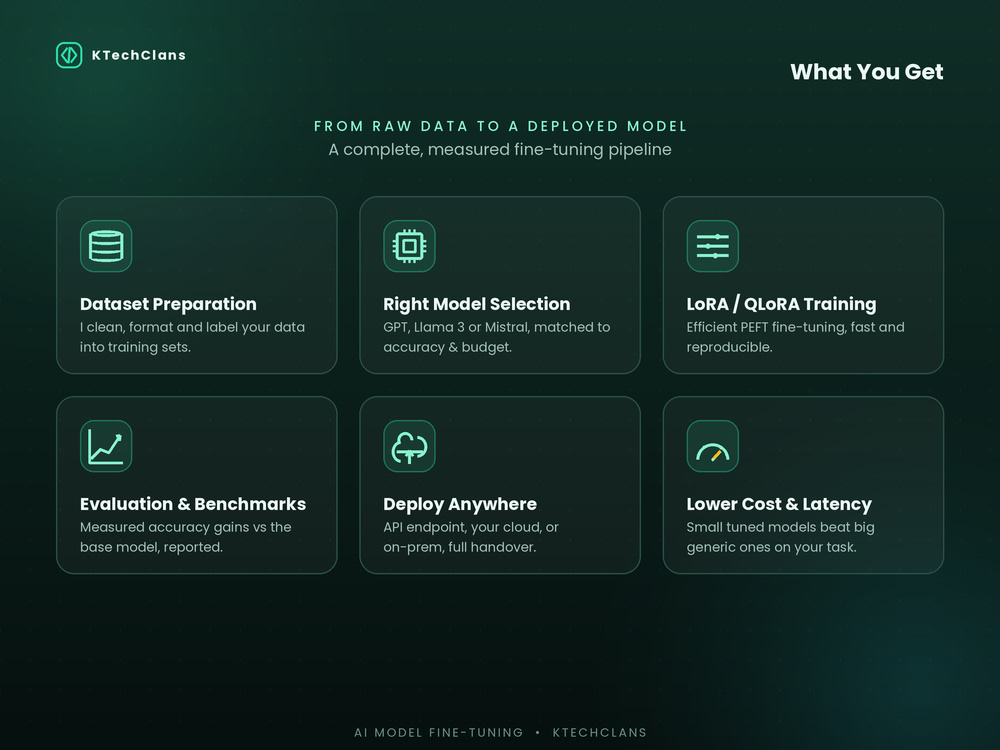Click 'KTECHCLANS' footer text

[x=599, y=733]
